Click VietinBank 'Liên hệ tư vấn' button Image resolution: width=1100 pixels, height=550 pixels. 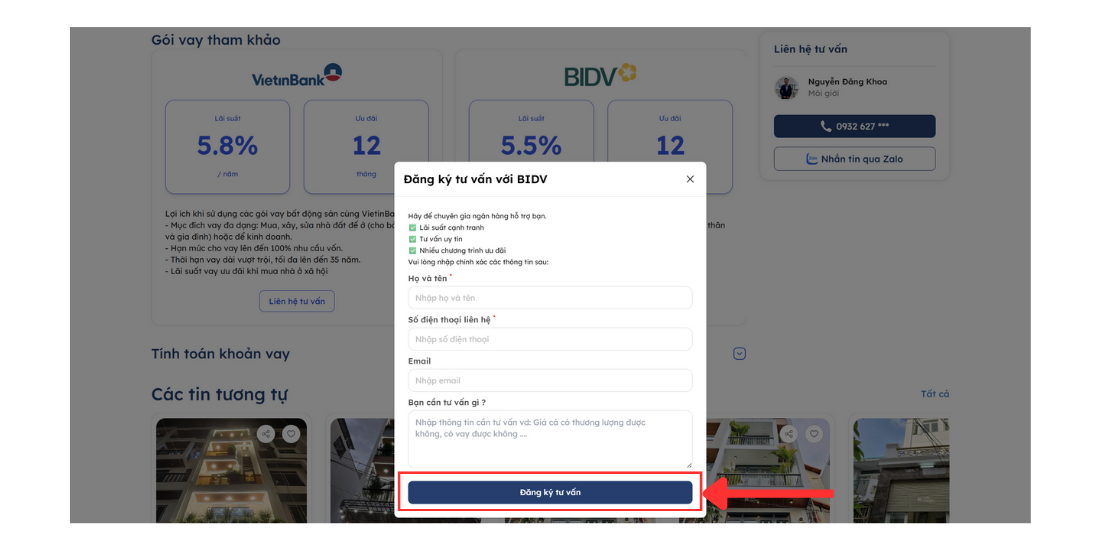click(297, 301)
